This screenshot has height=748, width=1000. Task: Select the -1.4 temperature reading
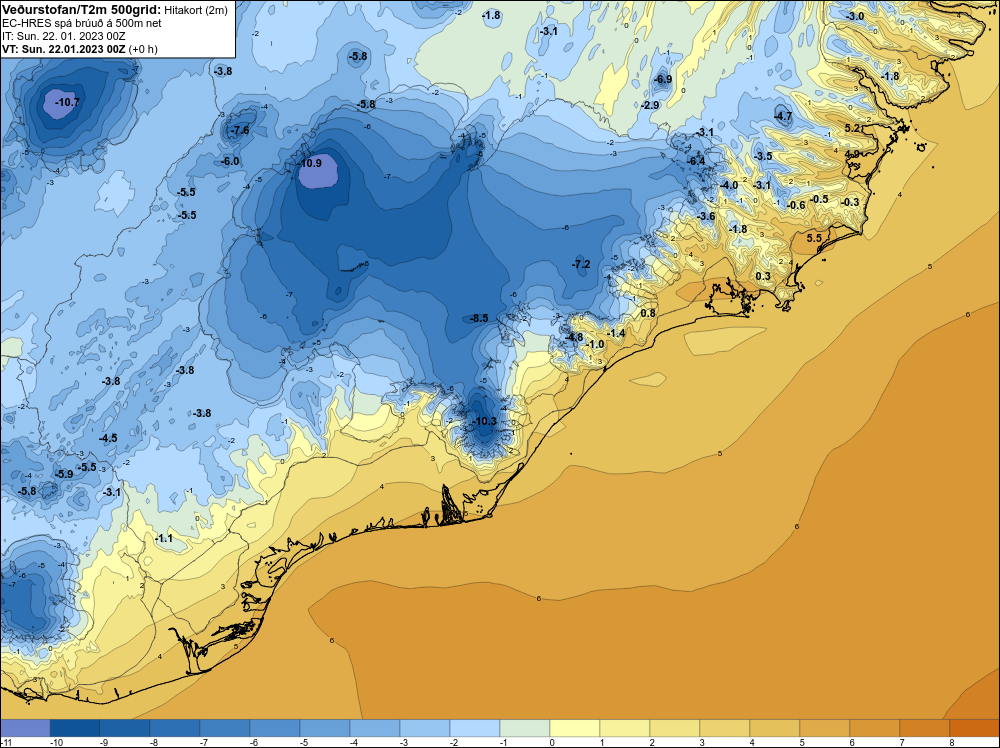click(616, 334)
